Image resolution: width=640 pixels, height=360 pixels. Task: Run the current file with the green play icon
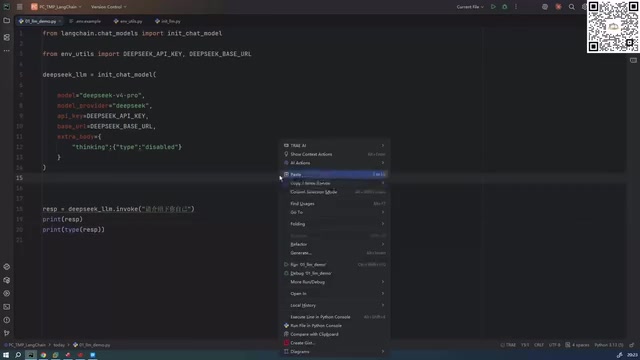point(493,7)
